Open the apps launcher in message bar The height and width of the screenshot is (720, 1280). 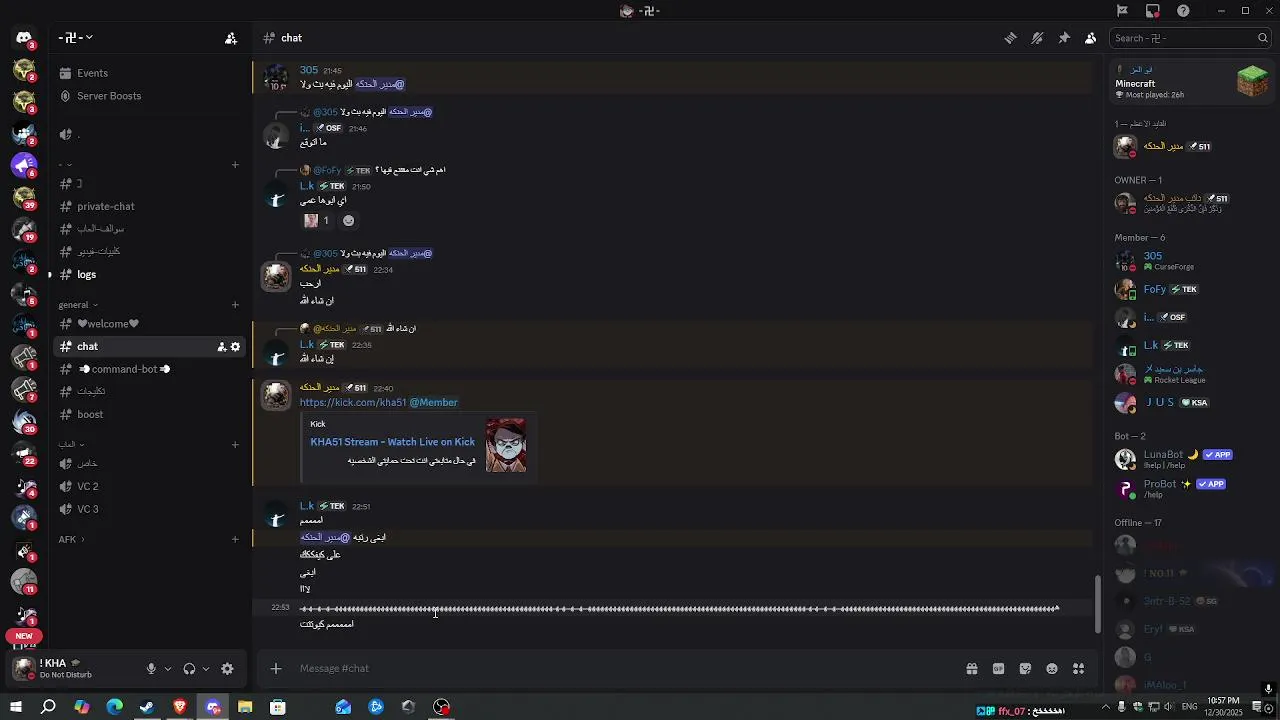1078,668
